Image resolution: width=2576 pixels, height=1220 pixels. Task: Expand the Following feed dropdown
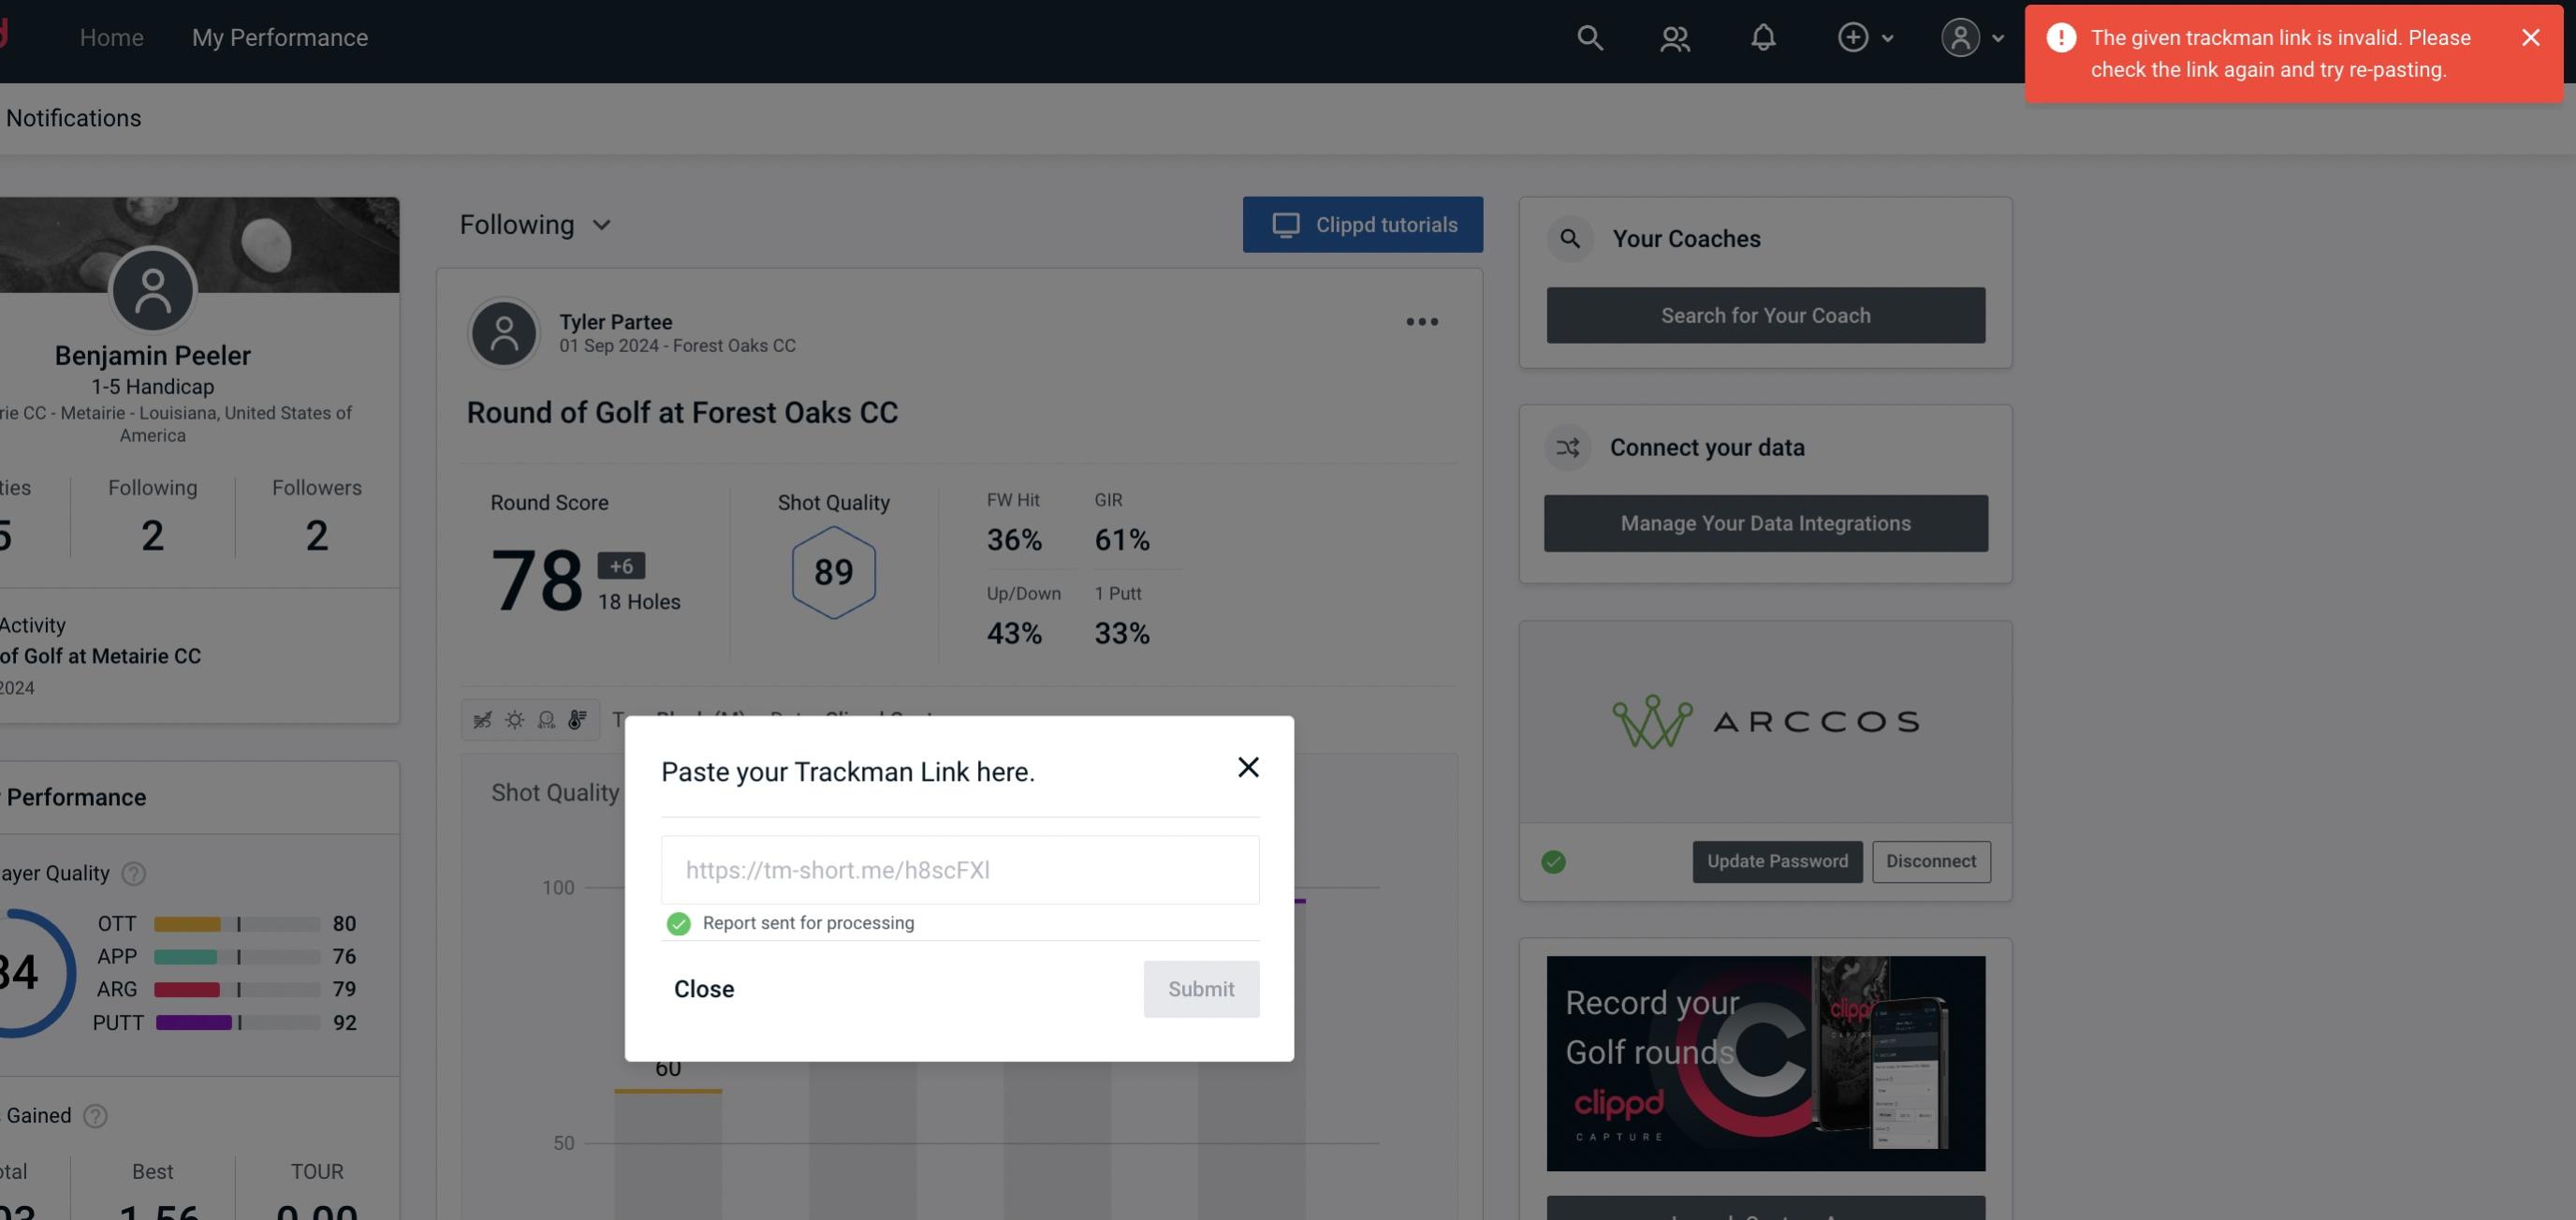[535, 224]
